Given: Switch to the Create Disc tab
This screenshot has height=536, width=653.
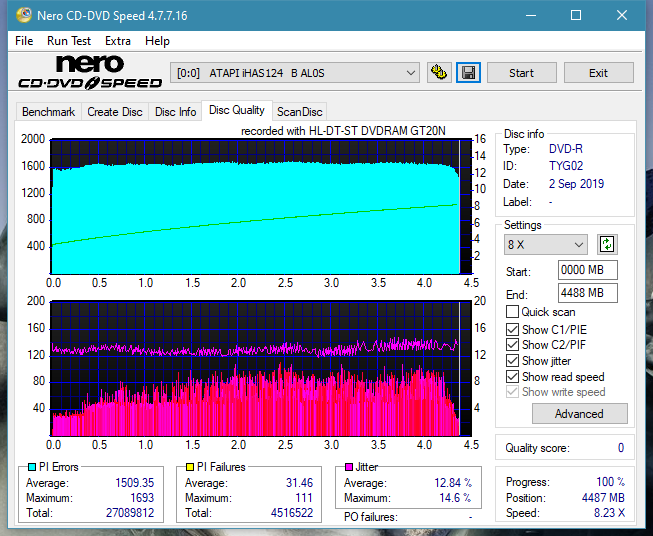Looking at the screenshot, I should click(115, 112).
